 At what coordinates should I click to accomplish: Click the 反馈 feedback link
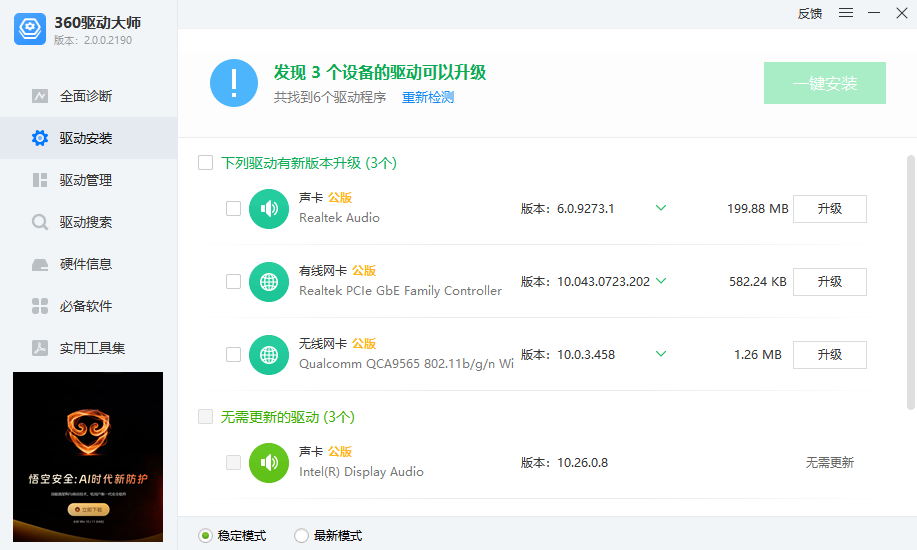tap(810, 13)
